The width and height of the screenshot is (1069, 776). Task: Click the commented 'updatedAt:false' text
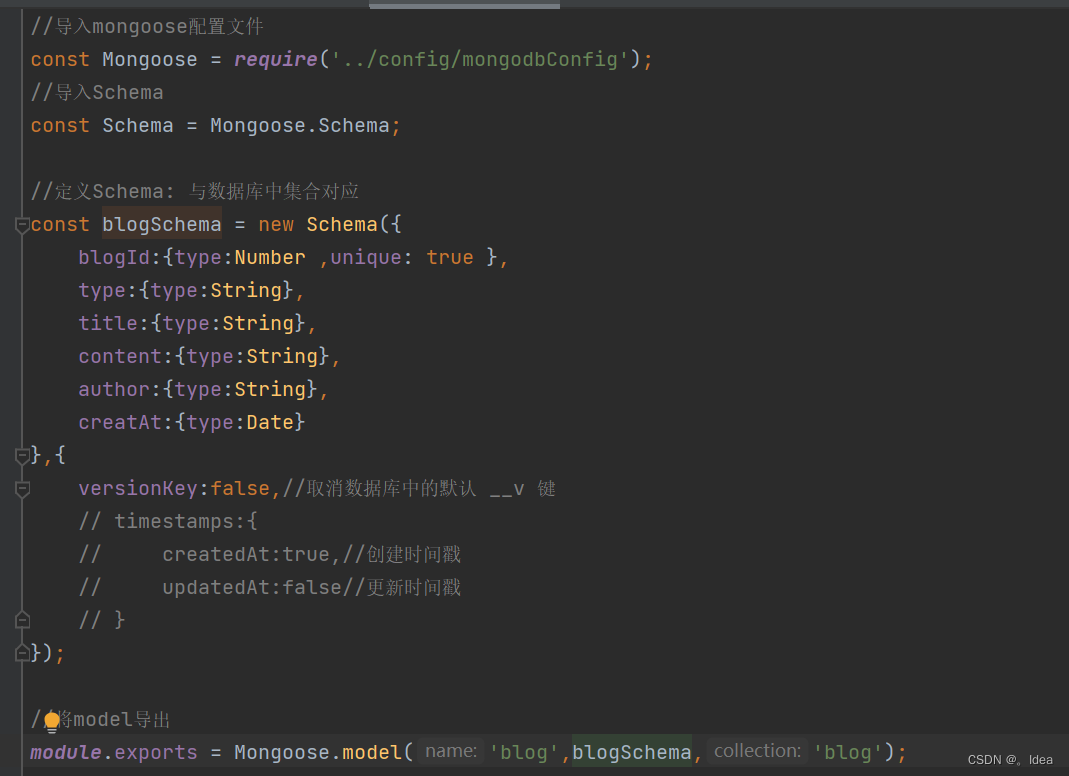(x=252, y=588)
